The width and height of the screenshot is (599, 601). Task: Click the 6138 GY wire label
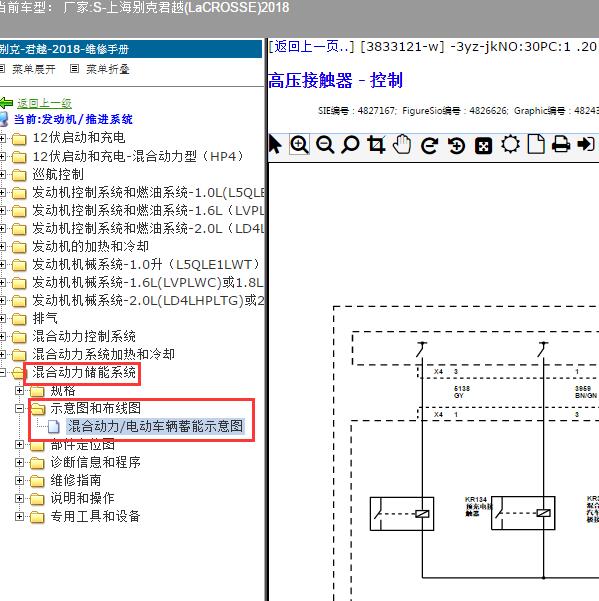coord(461,392)
